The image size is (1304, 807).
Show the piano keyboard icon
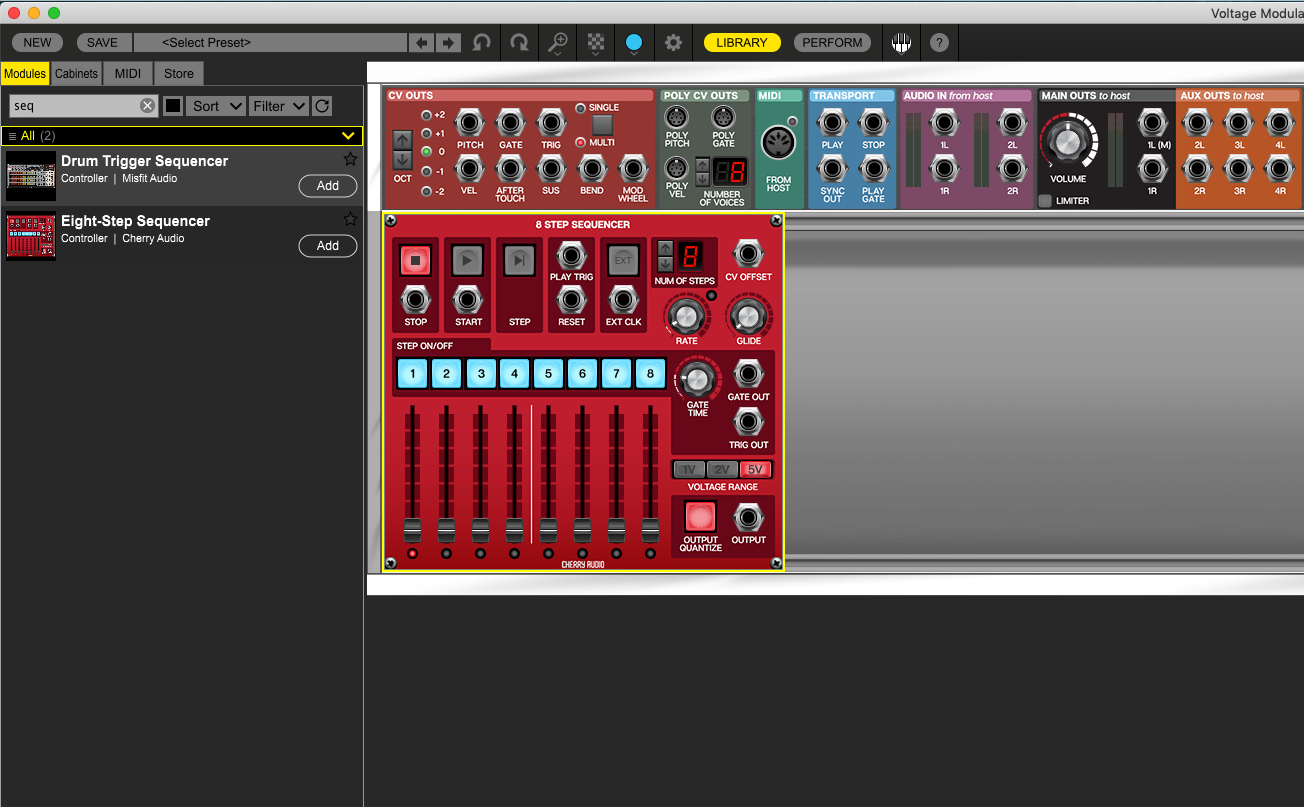coord(902,43)
